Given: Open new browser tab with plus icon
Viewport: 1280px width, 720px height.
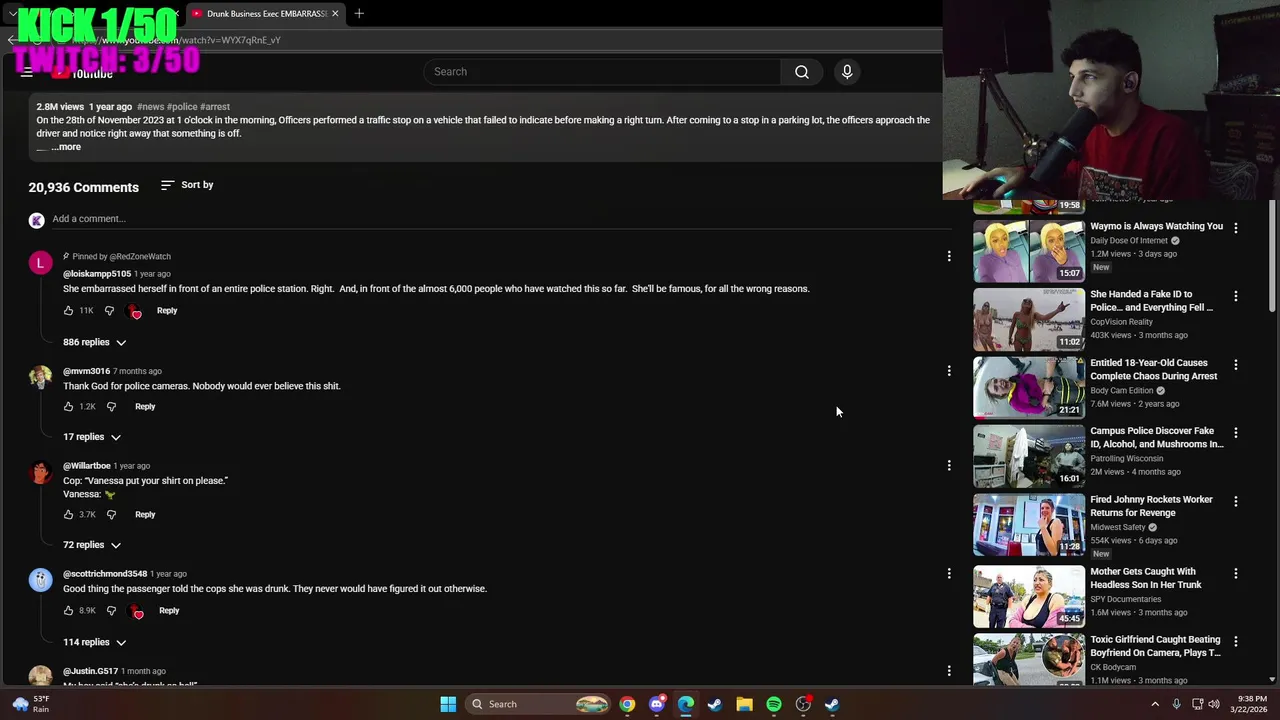Looking at the screenshot, I should 359,13.
